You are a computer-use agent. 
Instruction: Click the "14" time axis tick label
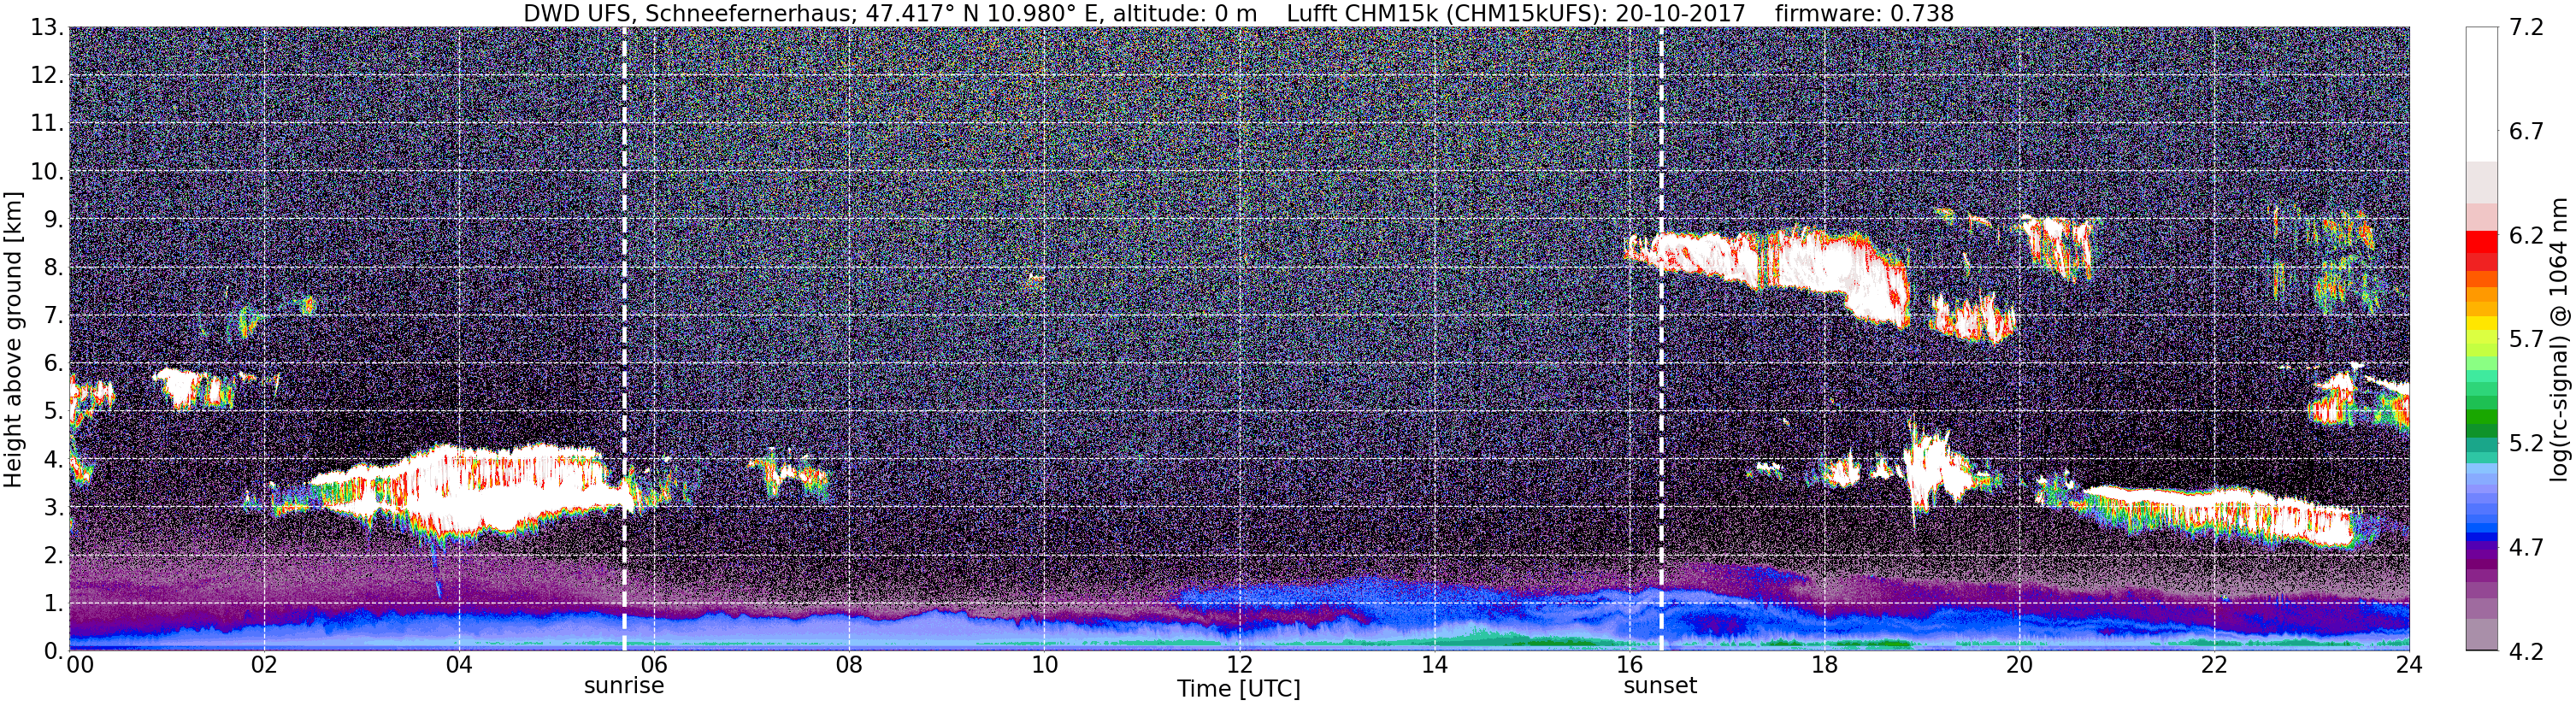click(x=1434, y=665)
